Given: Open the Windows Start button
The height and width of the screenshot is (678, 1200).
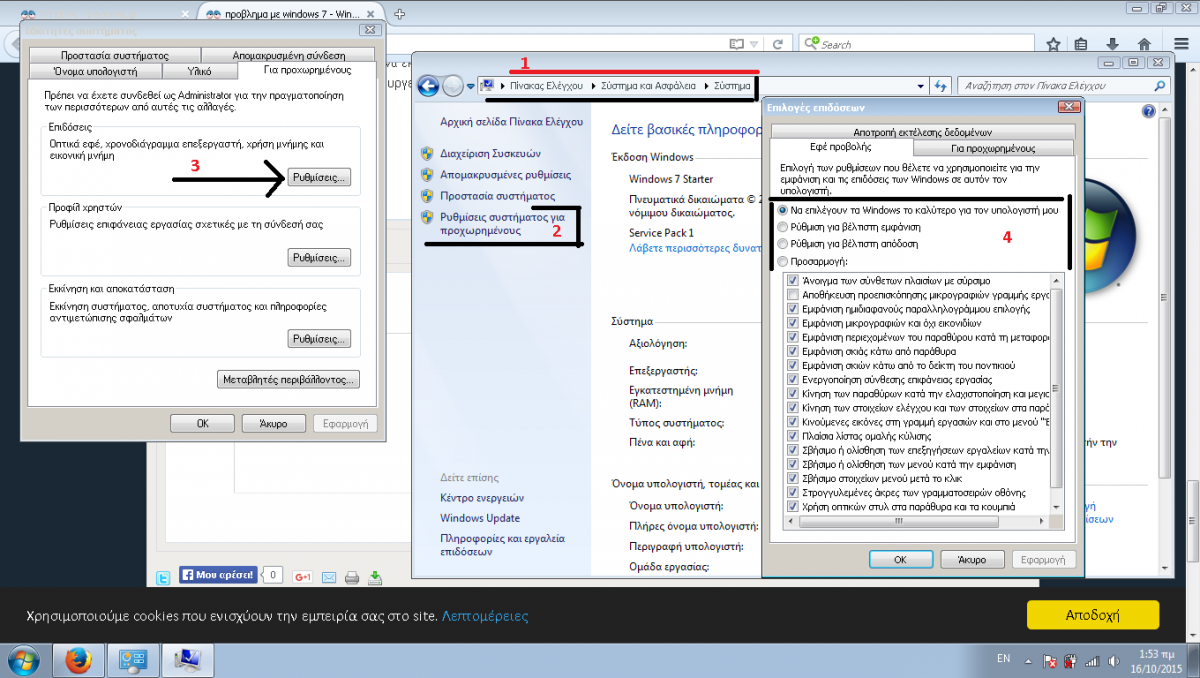Looking at the screenshot, I should (x=23, y=660).
